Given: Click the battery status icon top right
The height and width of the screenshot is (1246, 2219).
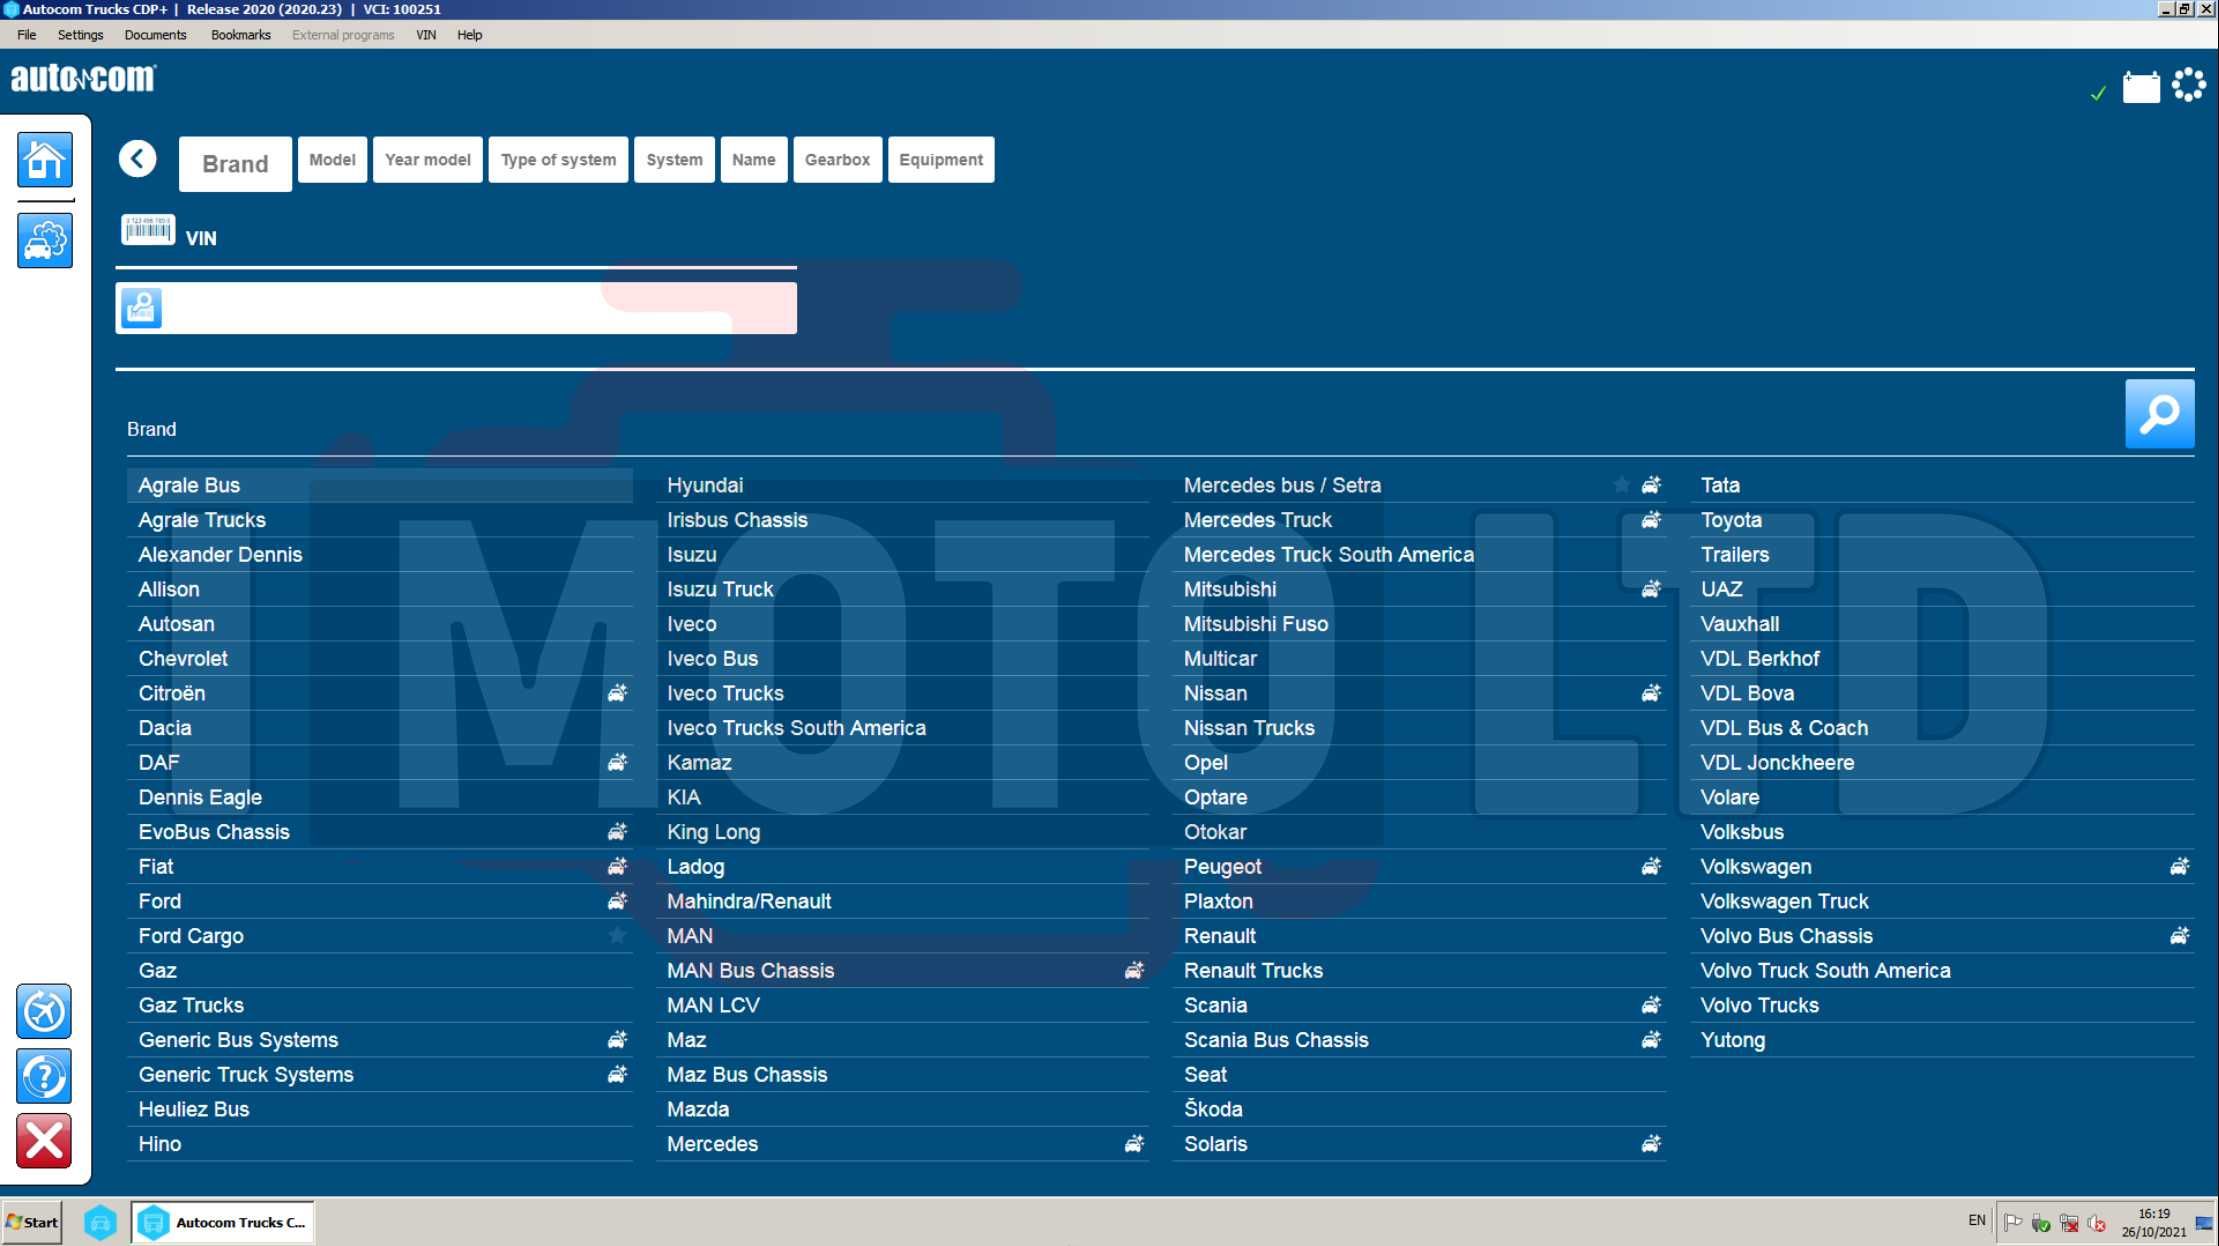Looking at the screenshot, I should click(x=2141, y=87).
